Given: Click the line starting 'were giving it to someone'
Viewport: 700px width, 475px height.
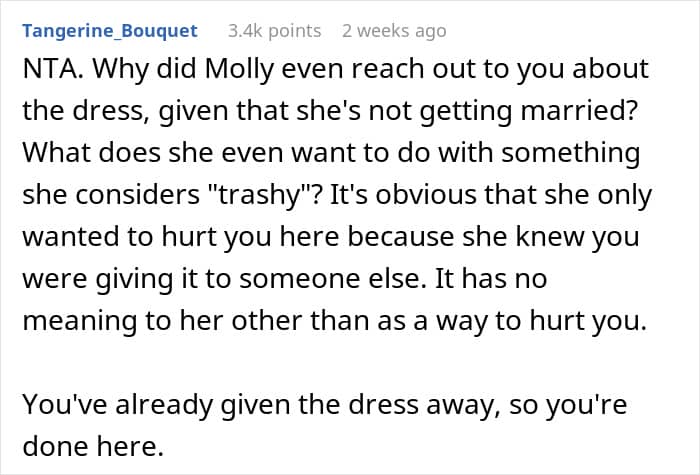Looking at the screenshot, I should click(285, 279).
